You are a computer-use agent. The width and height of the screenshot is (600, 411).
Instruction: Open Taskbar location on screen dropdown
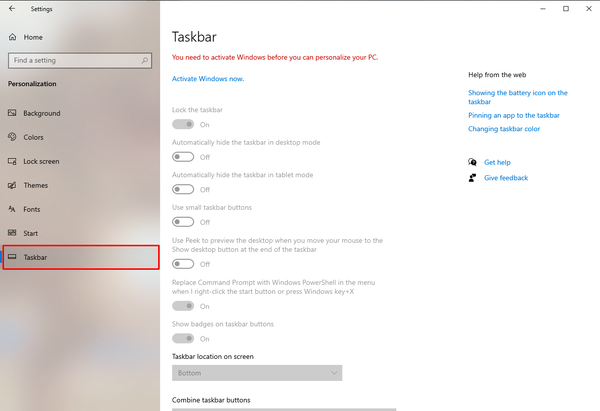(x=257, y=373)
